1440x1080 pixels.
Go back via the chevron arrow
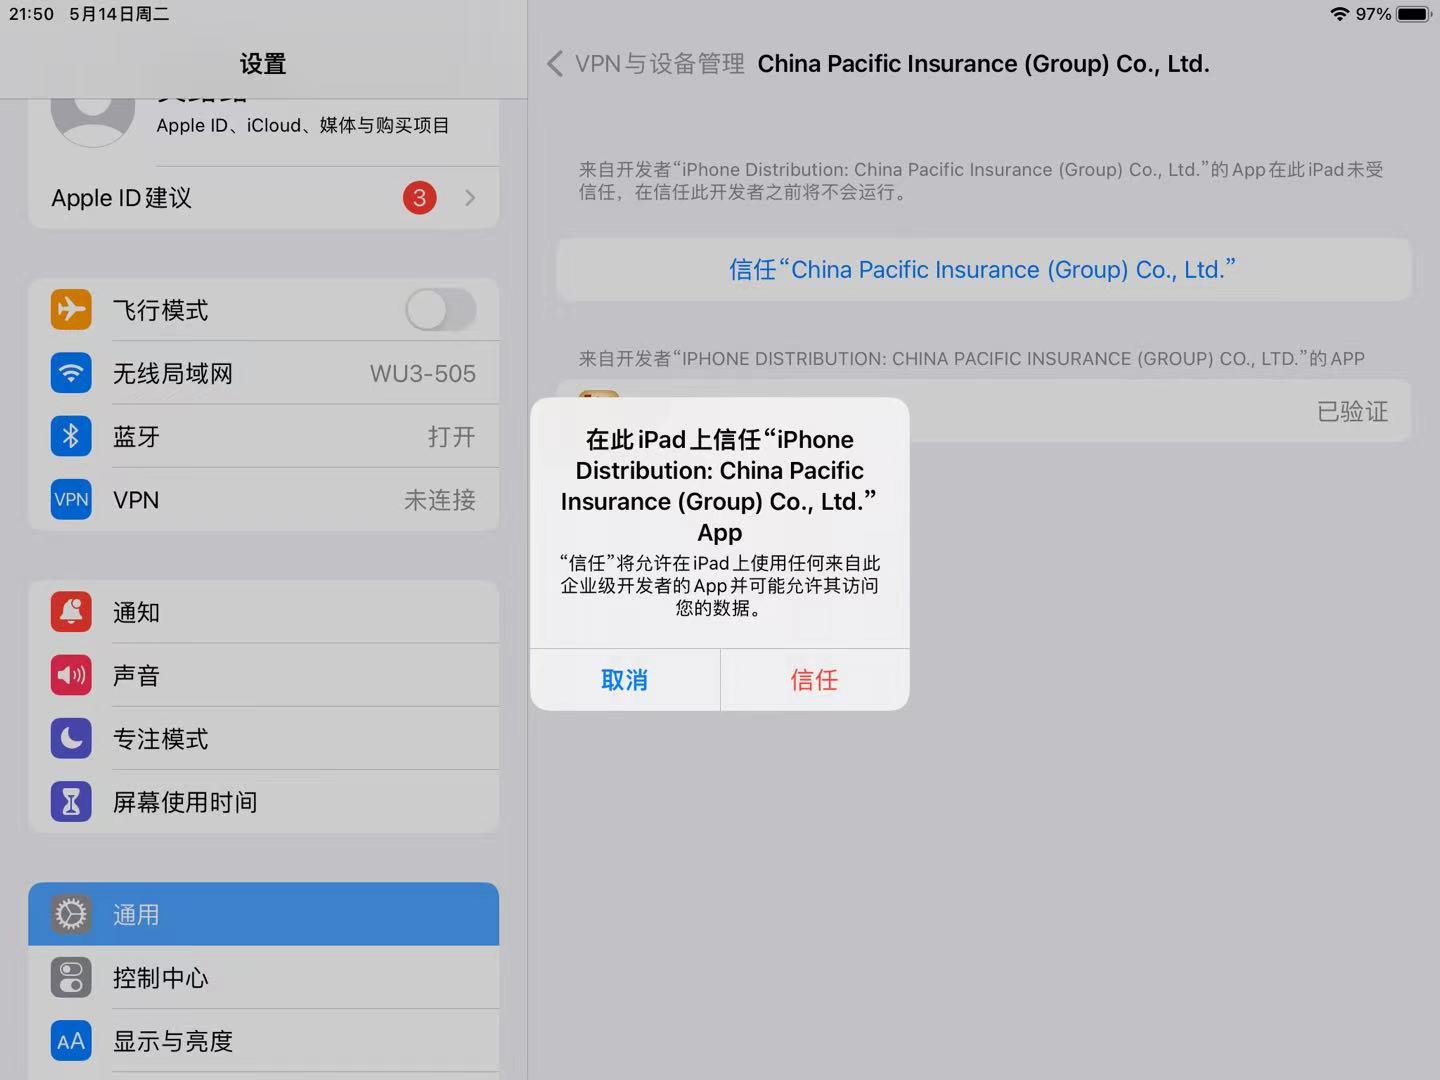555,64
